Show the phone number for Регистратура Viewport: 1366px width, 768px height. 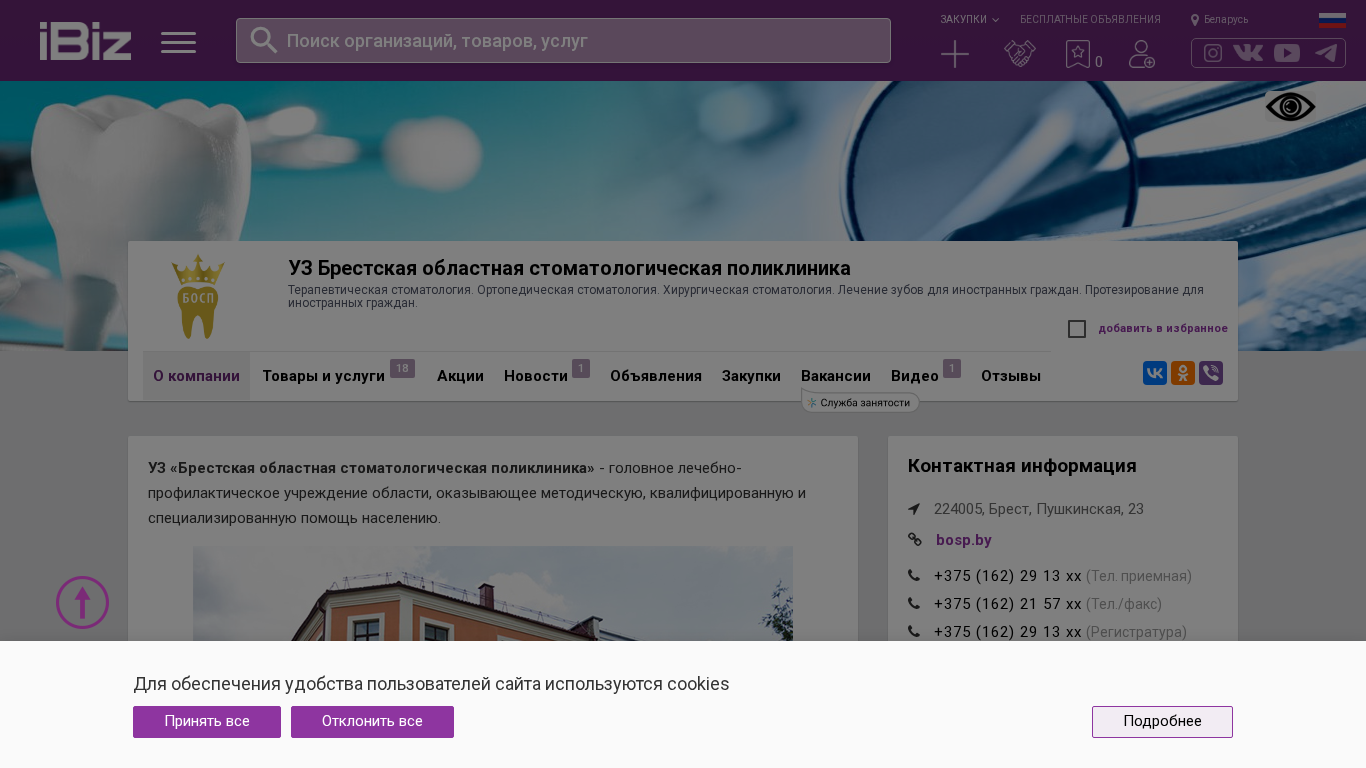tap(1008, 632)
